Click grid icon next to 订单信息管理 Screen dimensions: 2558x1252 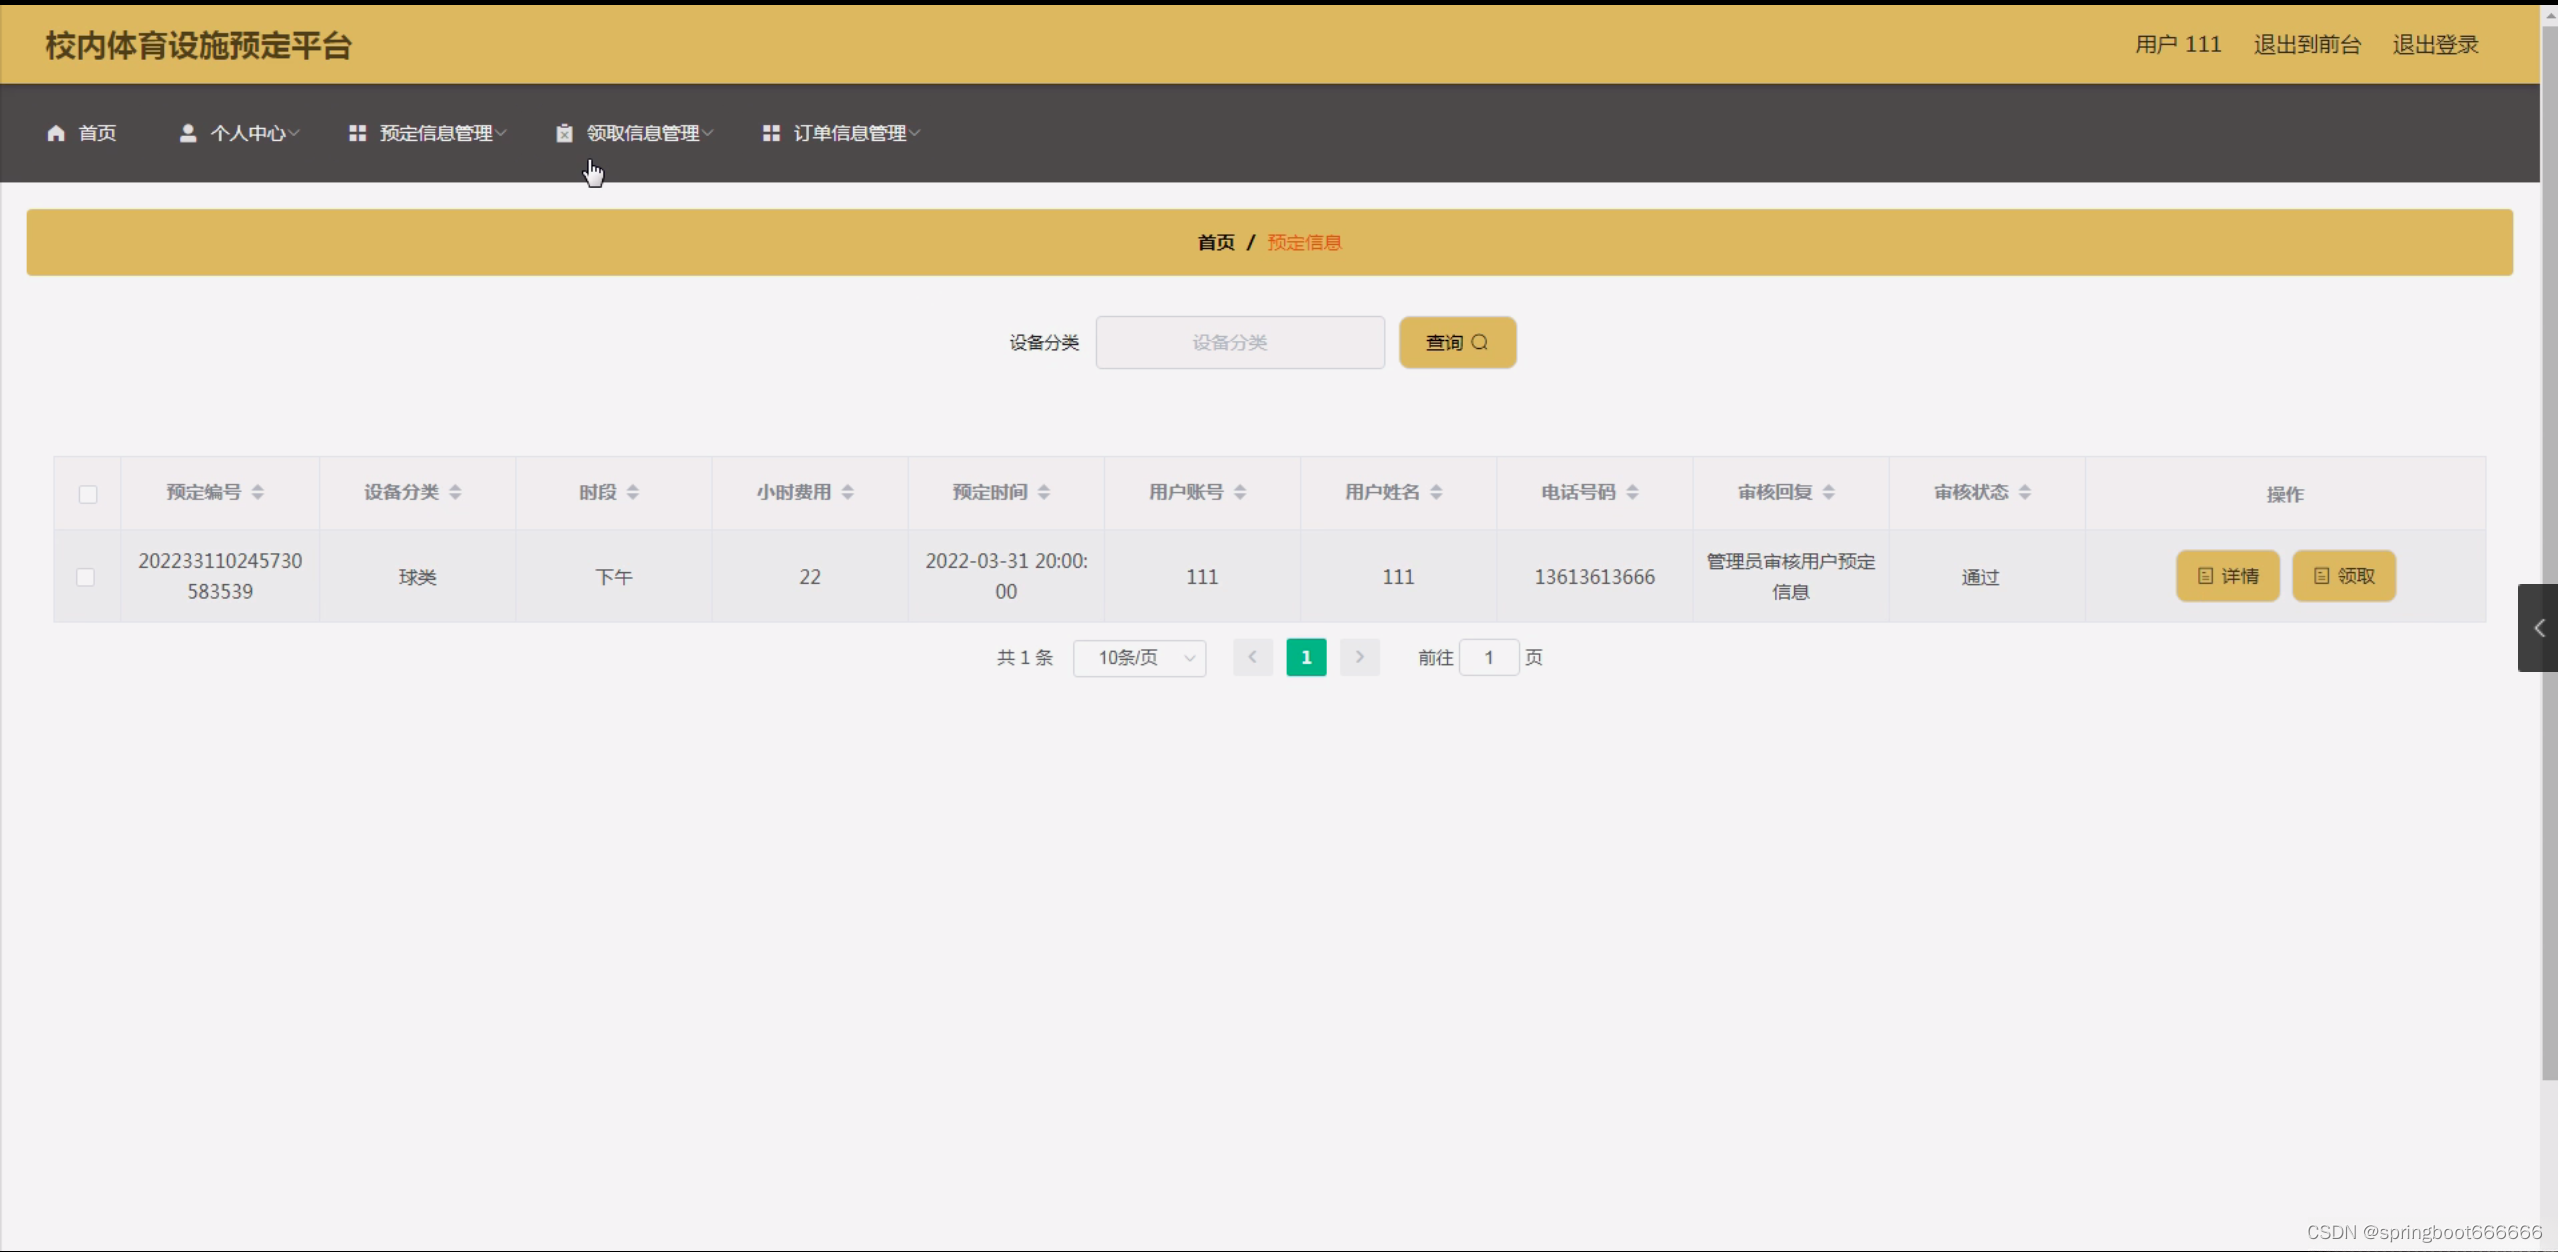(x=771, y=133)
